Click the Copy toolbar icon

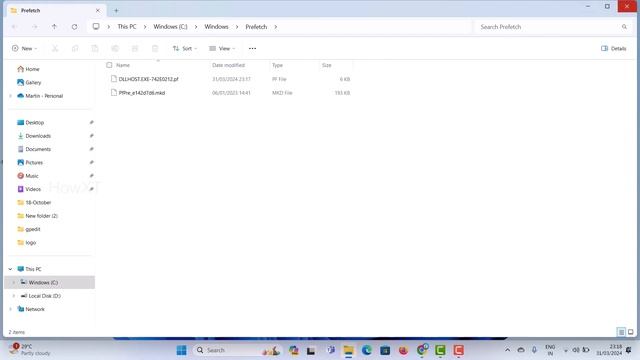(75, 49)
